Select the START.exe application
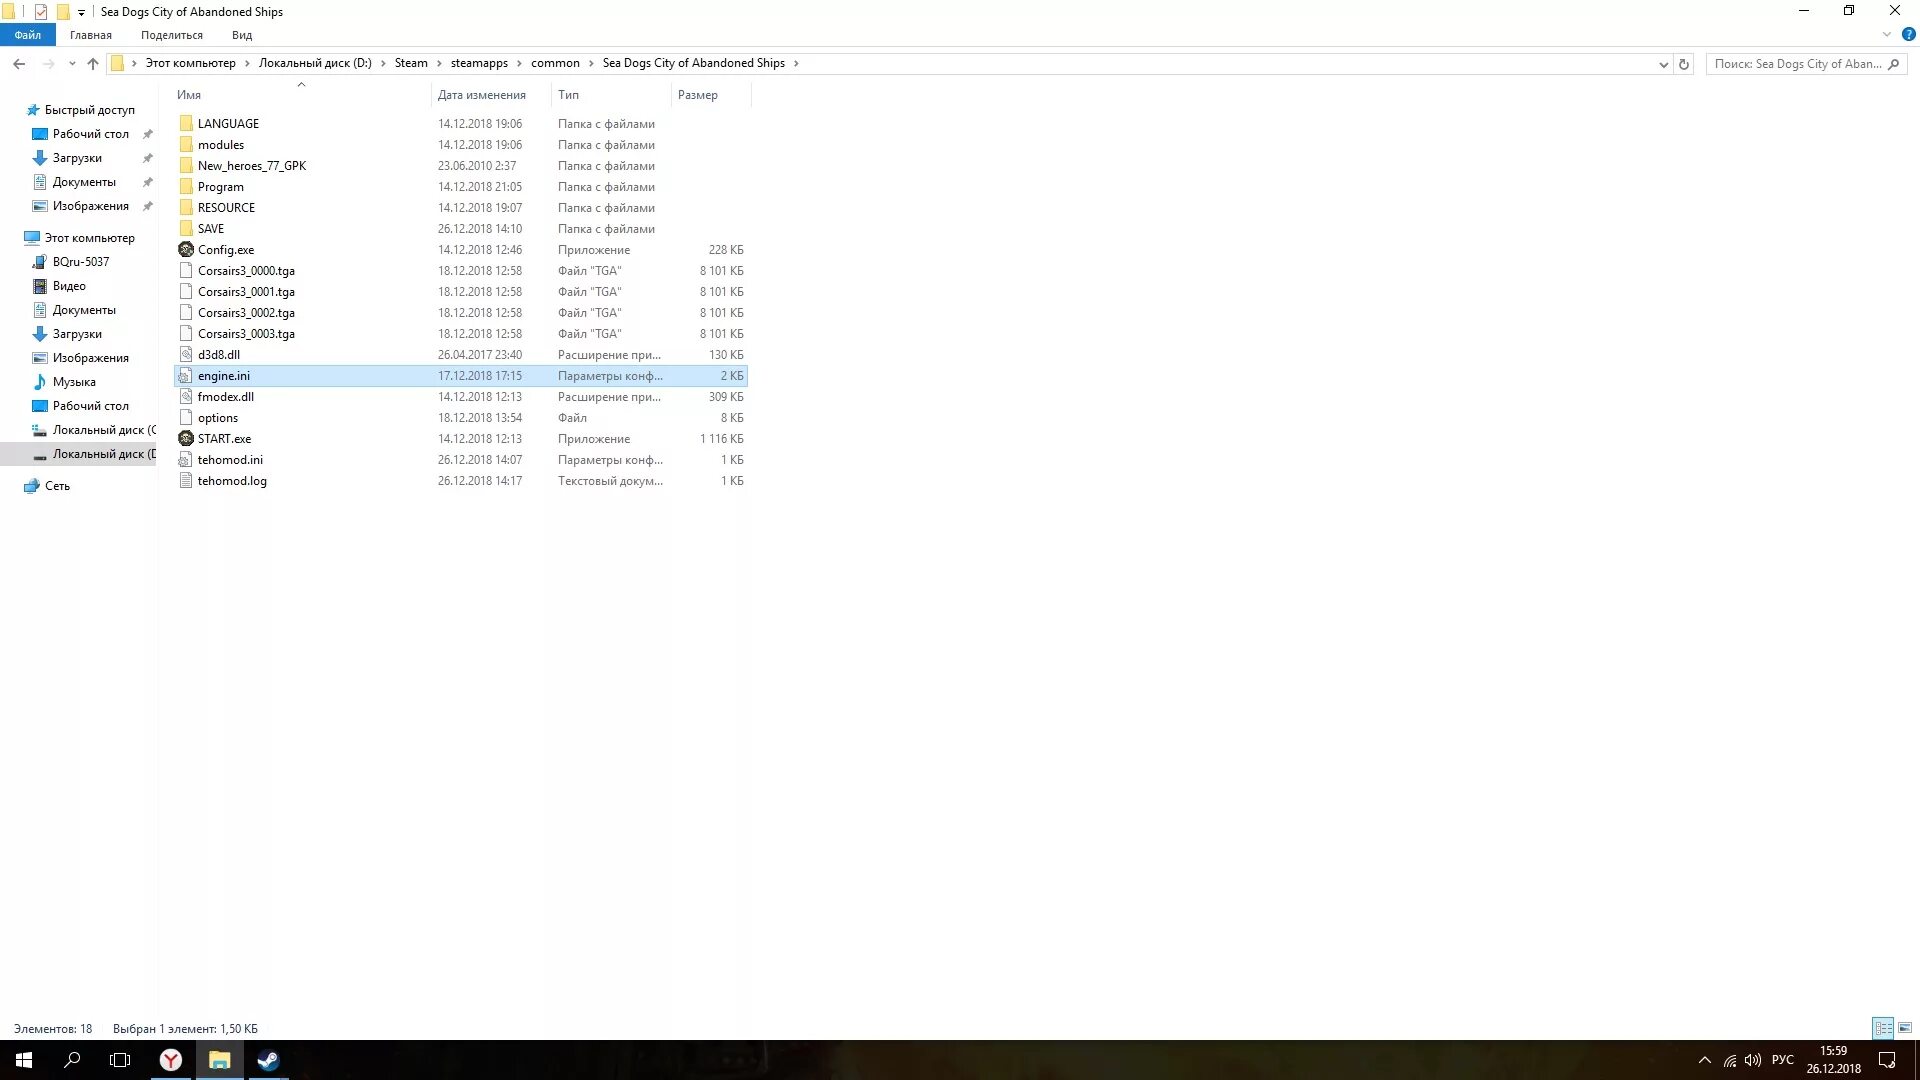Screen dimensions: 1920x1080 coord(224,439)
